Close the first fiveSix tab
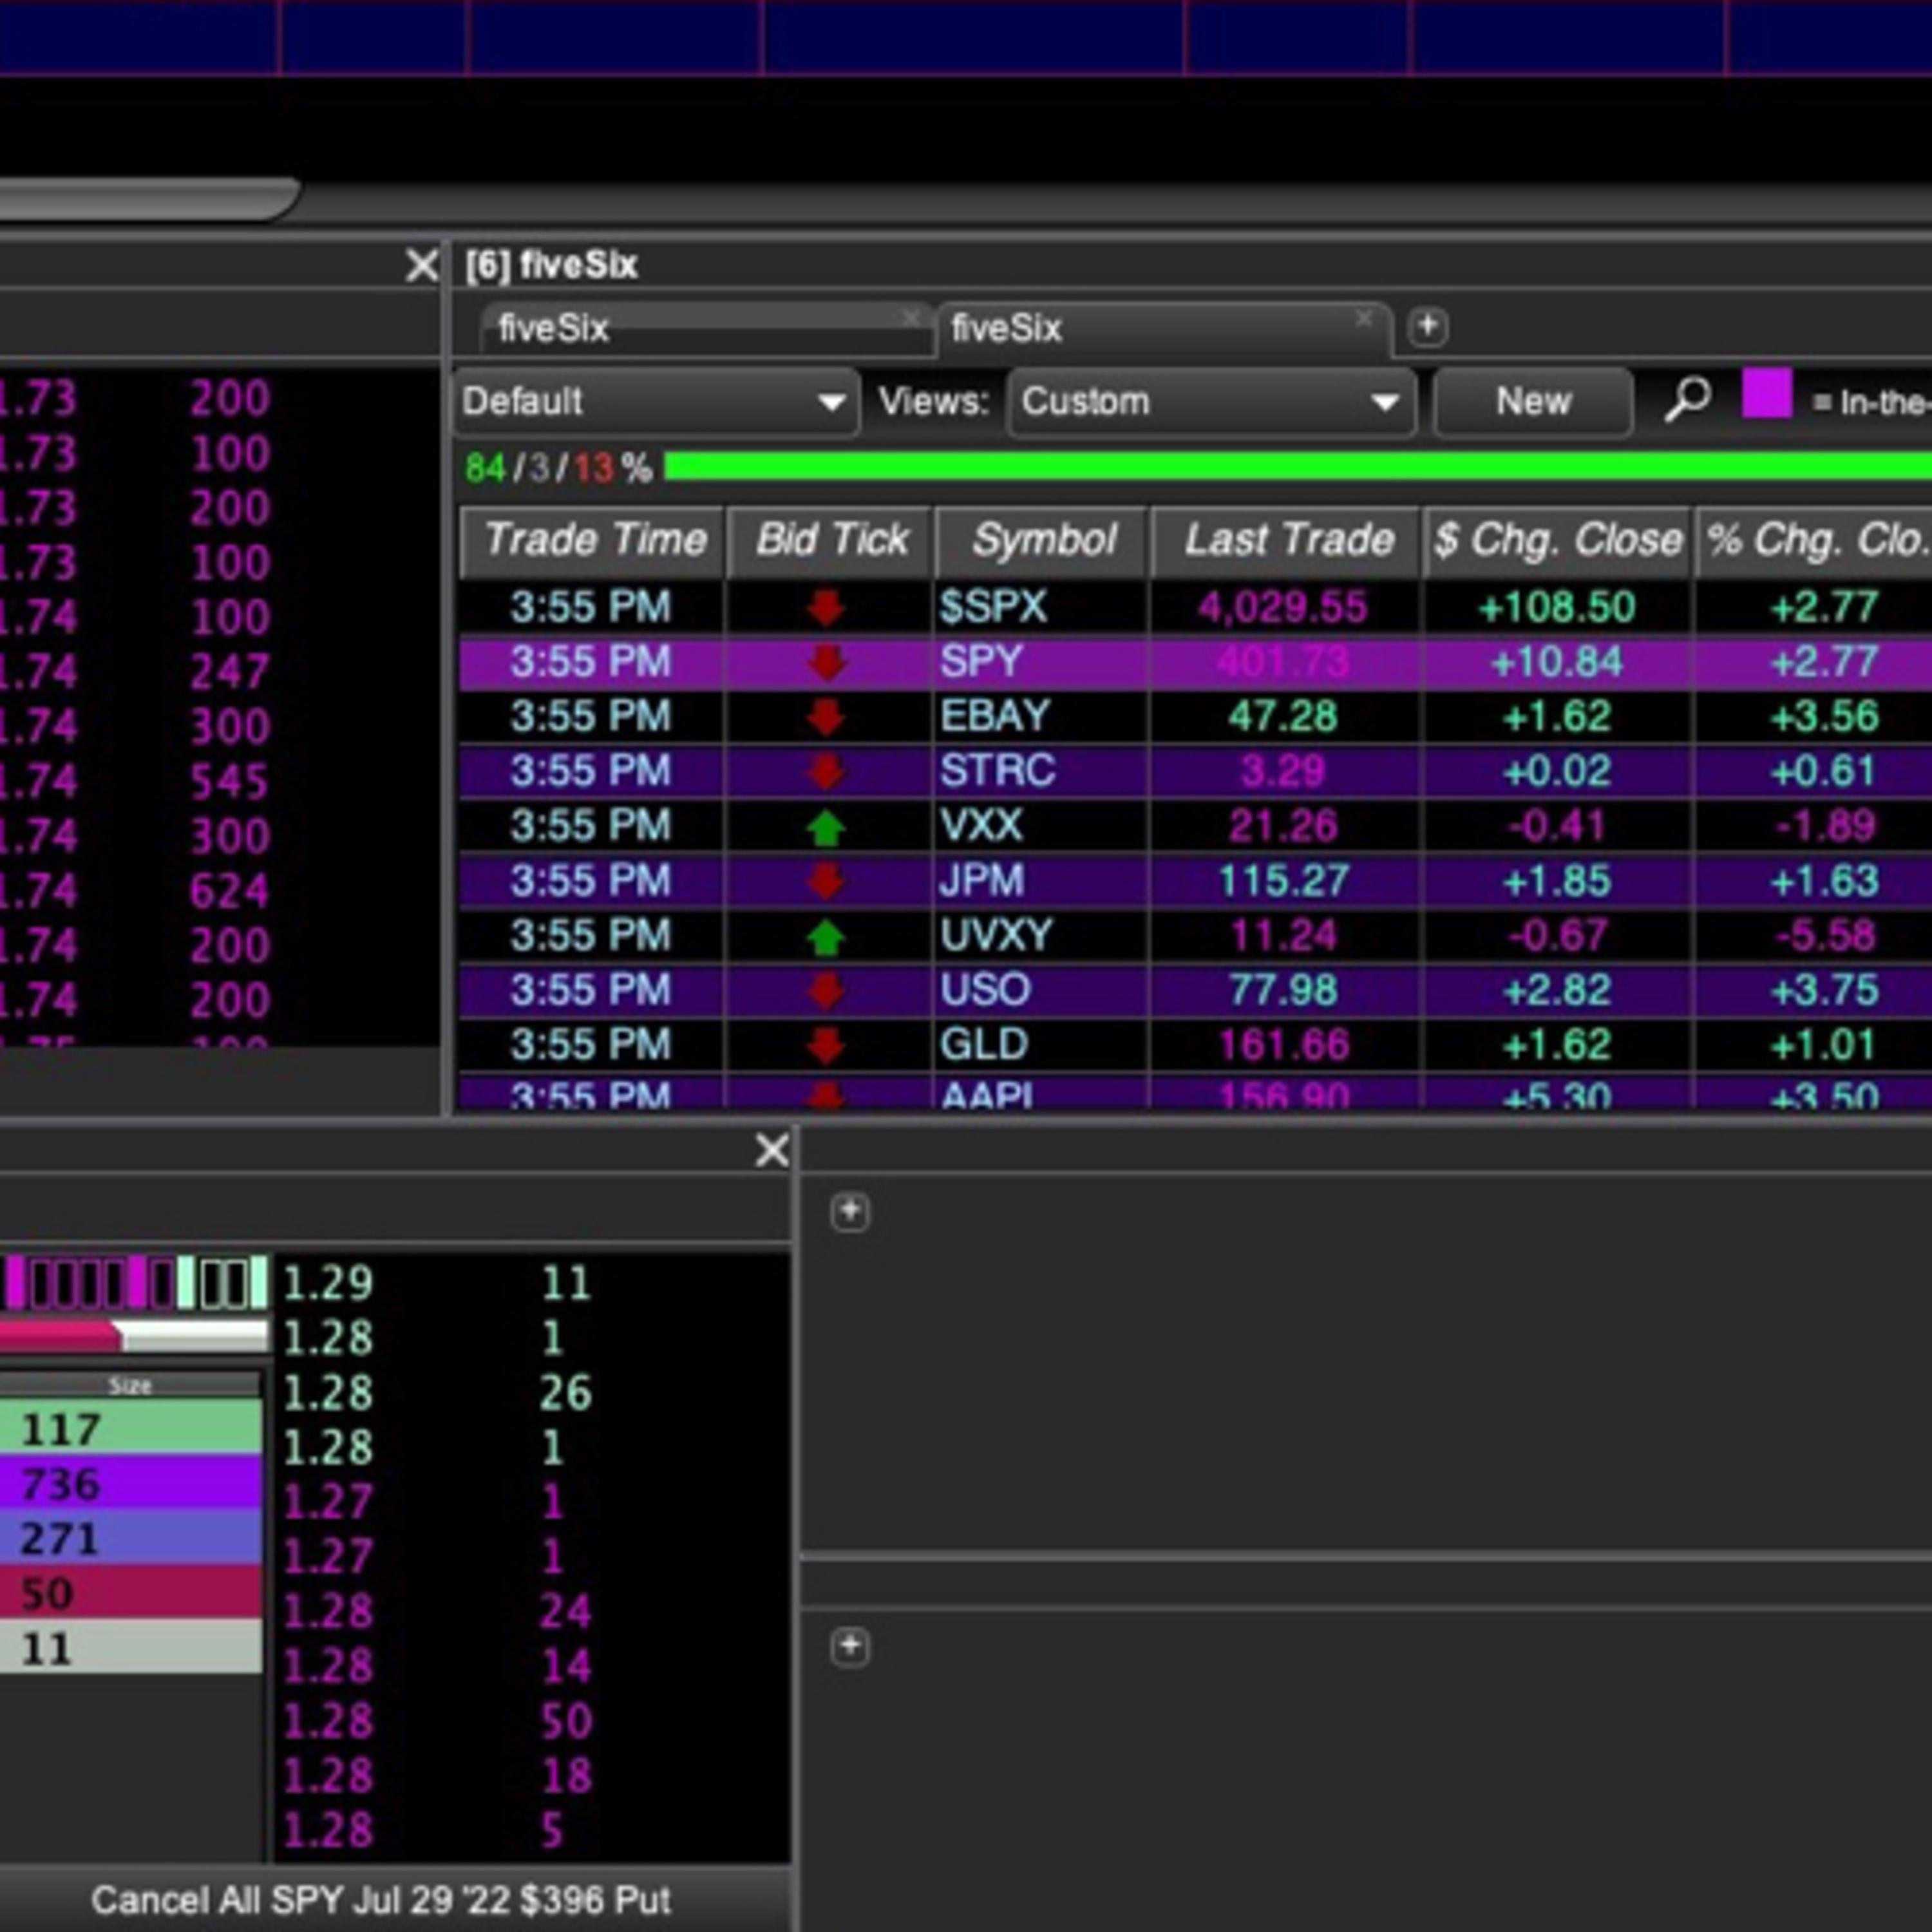This screenshot has height=1932, width=1932. point(910,318)
